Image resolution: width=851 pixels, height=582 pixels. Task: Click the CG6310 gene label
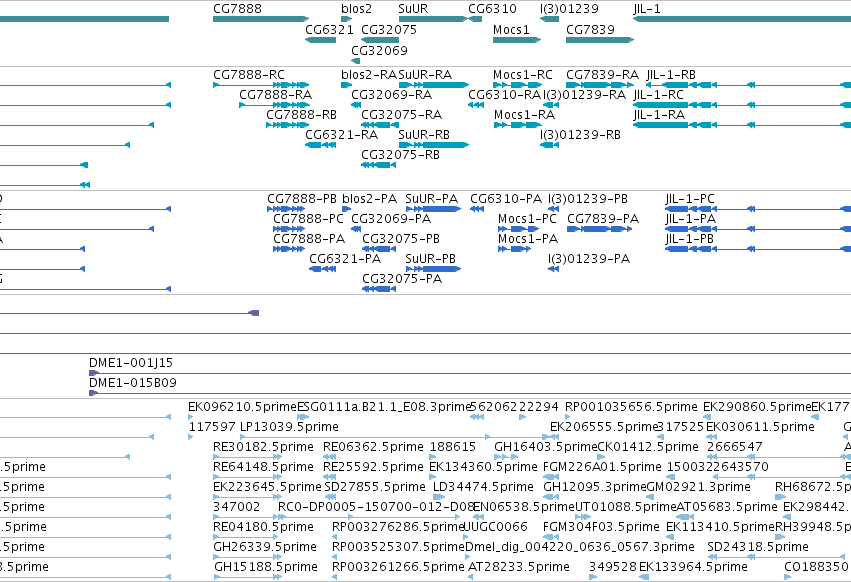[x=492, y=9]
